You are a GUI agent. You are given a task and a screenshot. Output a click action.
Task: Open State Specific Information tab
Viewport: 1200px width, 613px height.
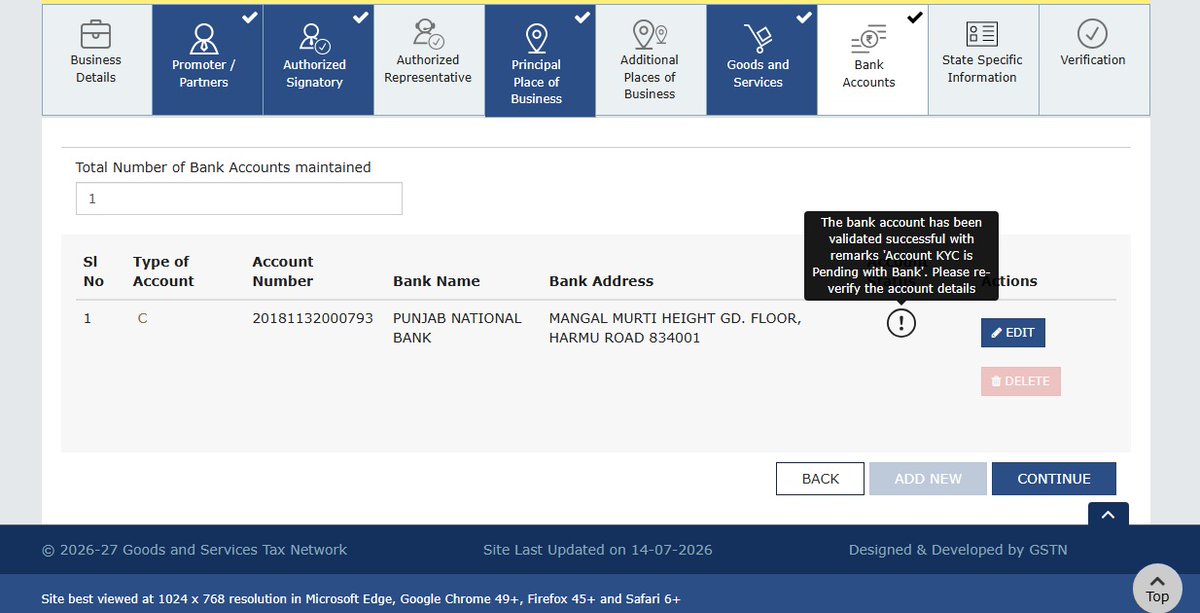click(x=983, y=60)
